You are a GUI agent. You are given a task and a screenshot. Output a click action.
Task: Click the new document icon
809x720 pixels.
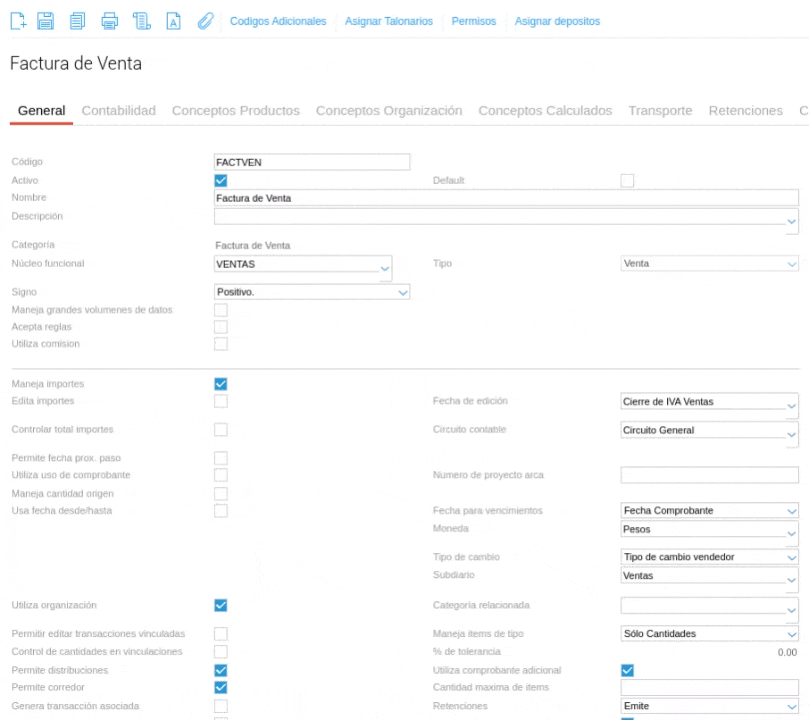pos(19,22)
